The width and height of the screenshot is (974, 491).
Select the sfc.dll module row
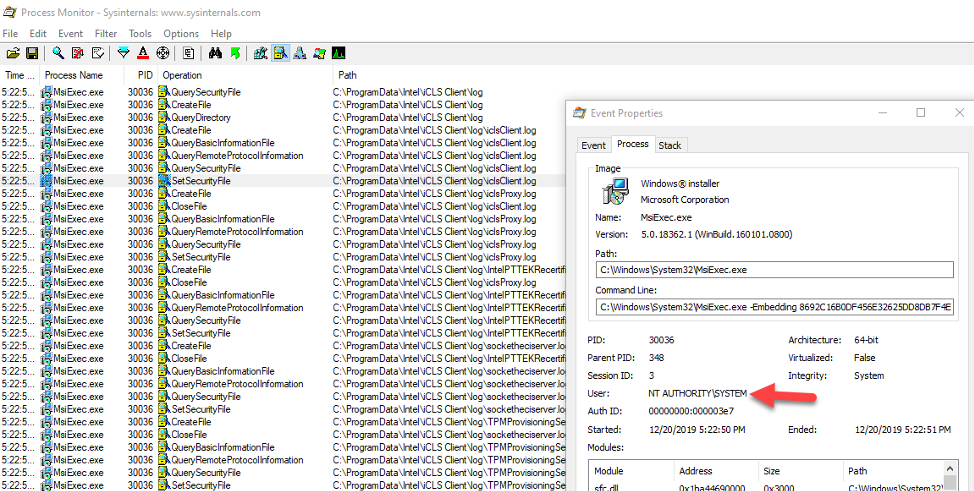765,487
